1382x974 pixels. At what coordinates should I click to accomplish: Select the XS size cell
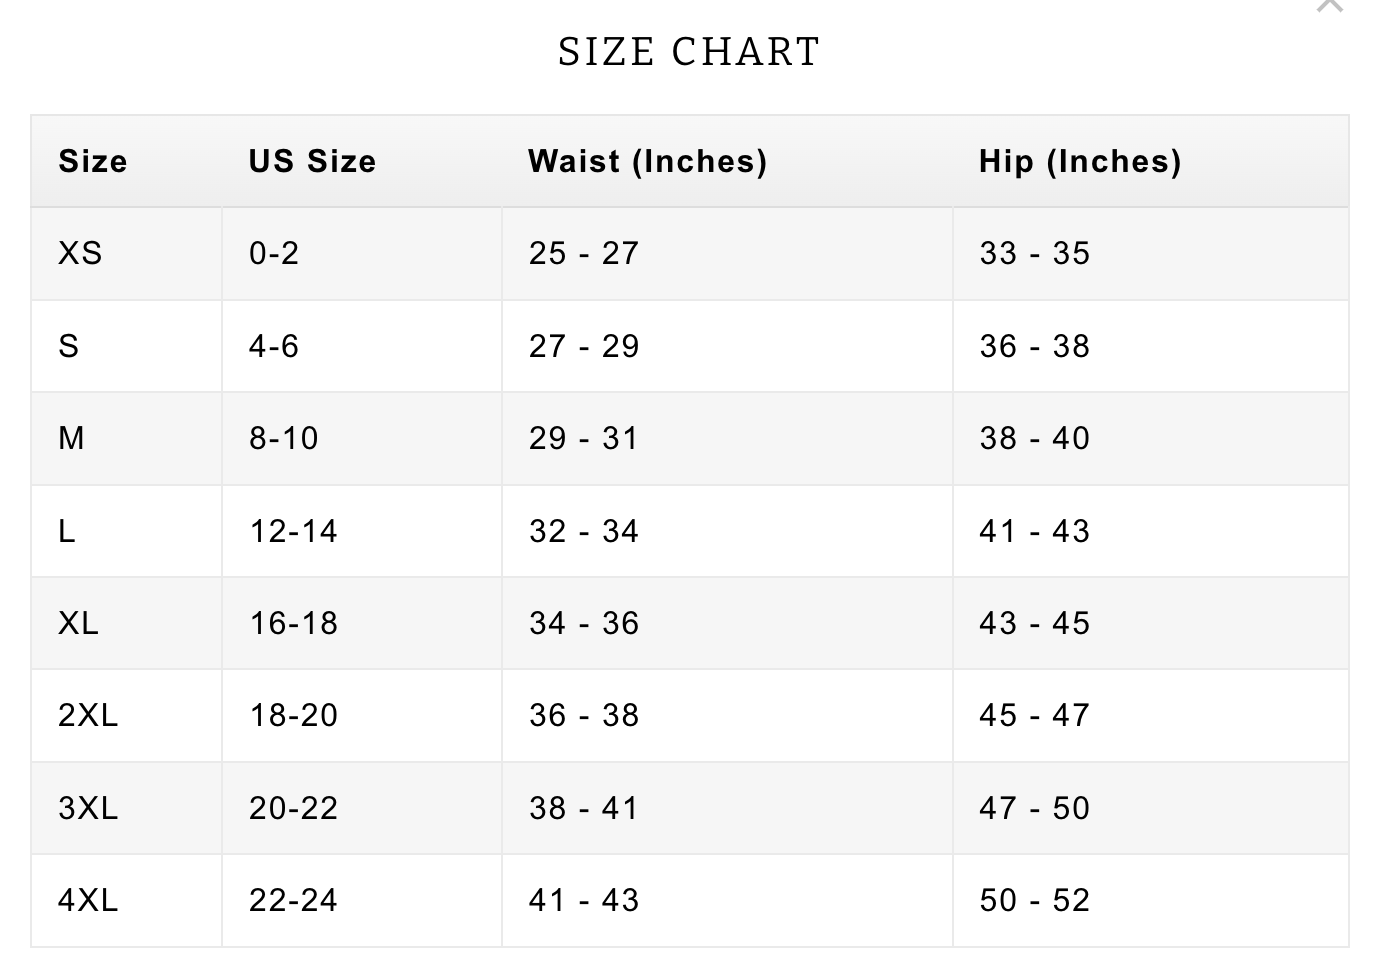pos(80,253)
